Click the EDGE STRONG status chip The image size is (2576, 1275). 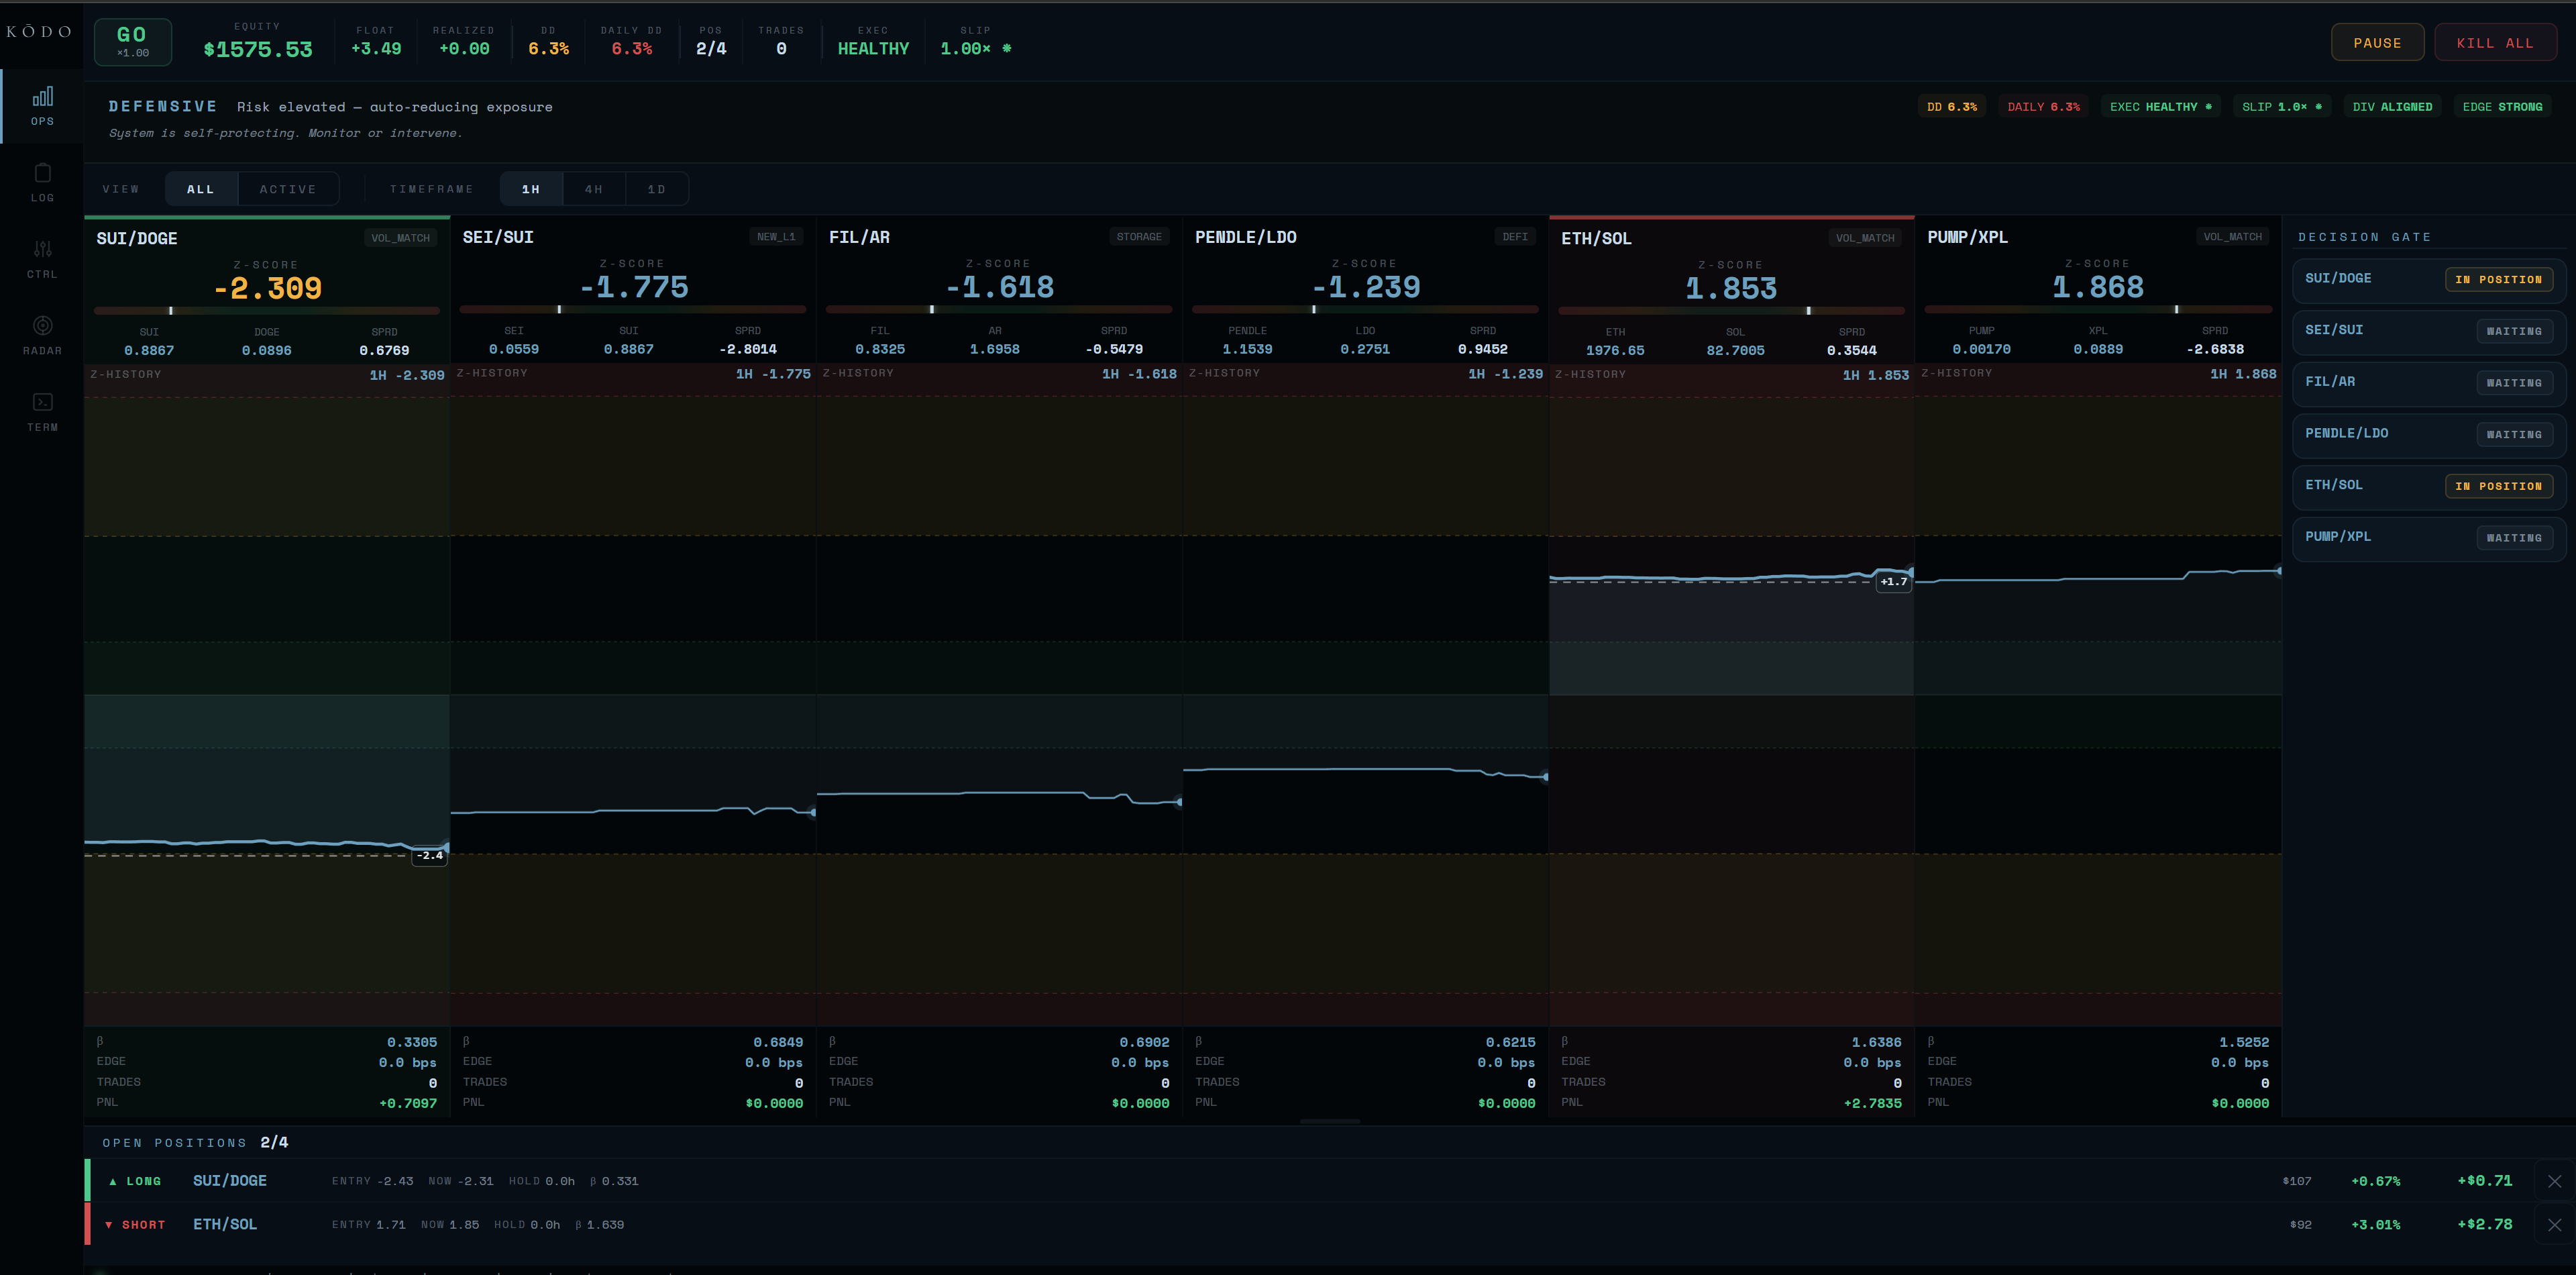2502,107
